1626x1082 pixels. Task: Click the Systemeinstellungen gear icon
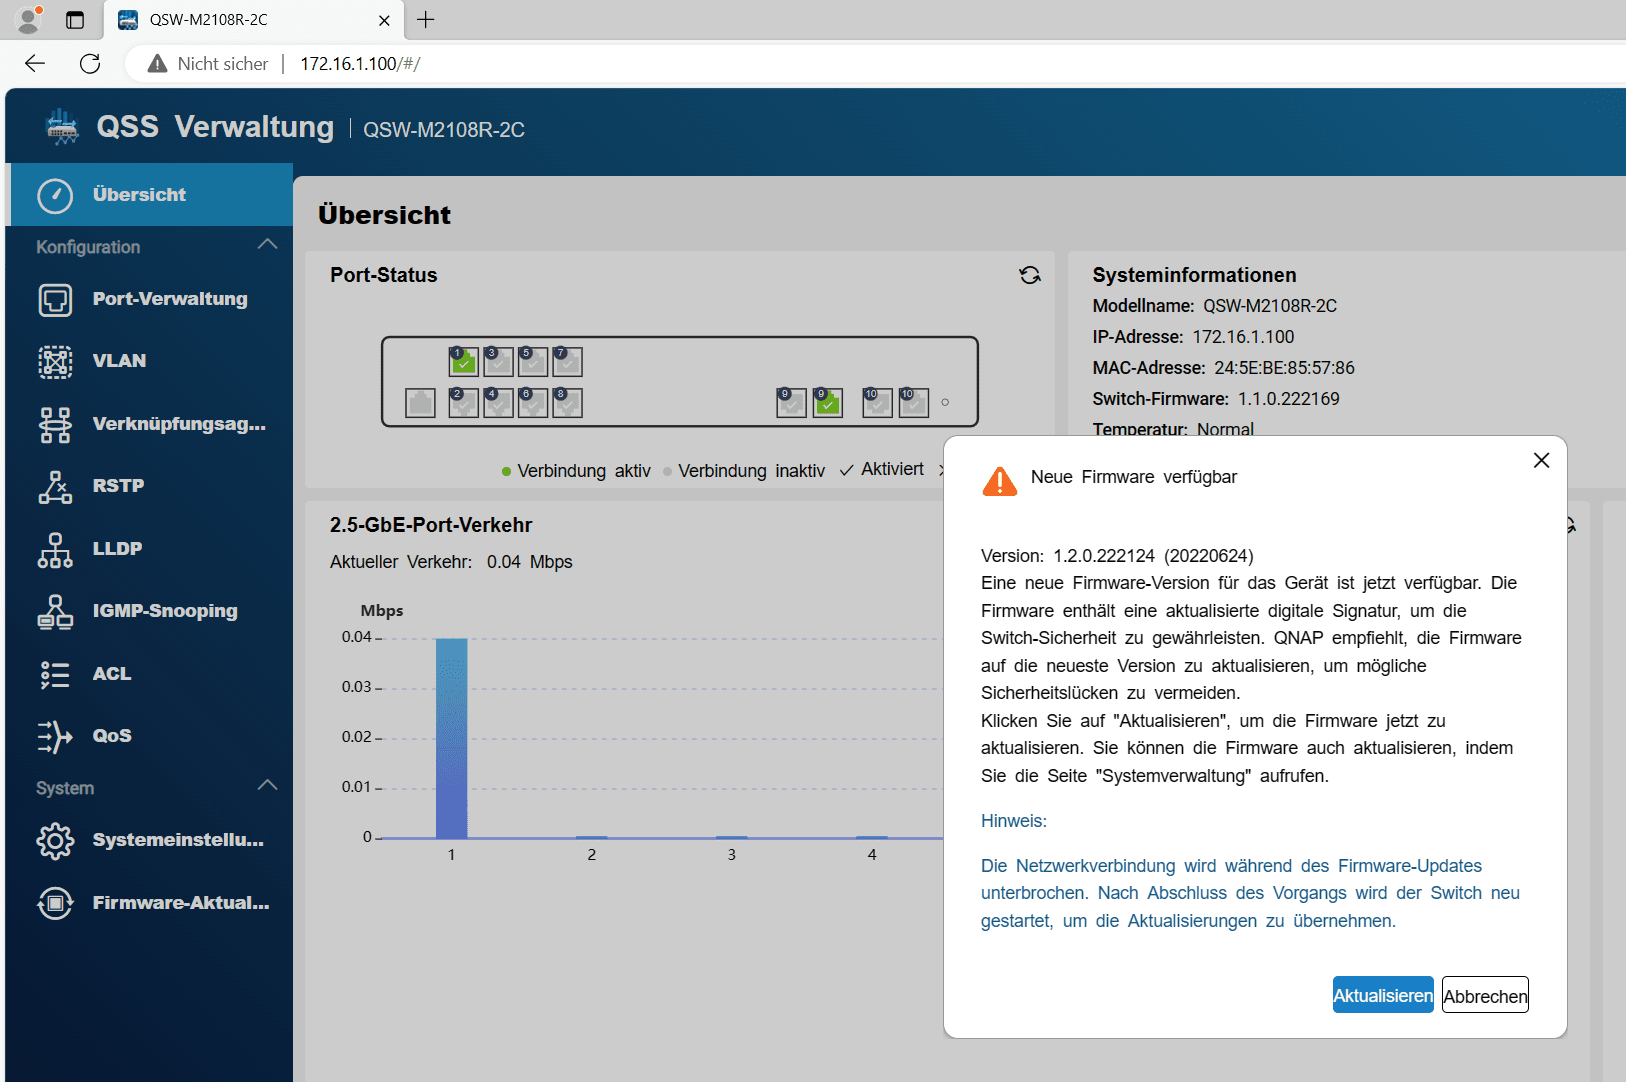pos(55,841)
